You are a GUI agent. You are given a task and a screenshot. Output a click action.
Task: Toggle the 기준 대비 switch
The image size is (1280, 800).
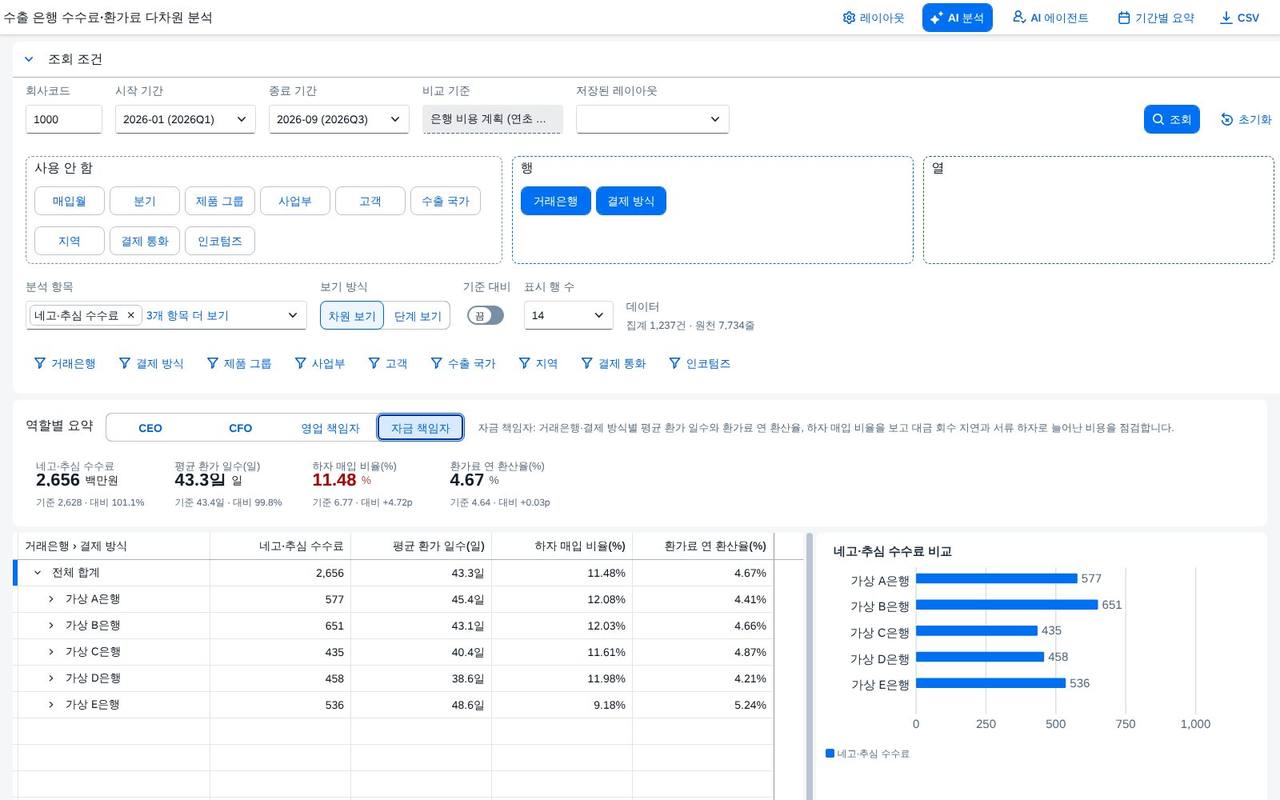pos(486,316)
